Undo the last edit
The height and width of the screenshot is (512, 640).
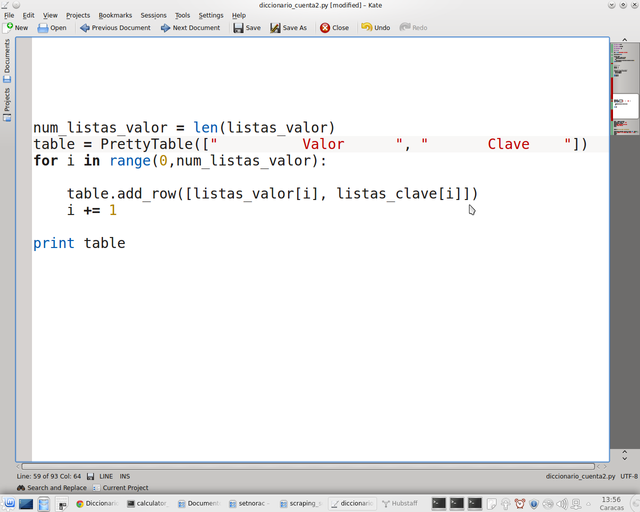point(376,28)
